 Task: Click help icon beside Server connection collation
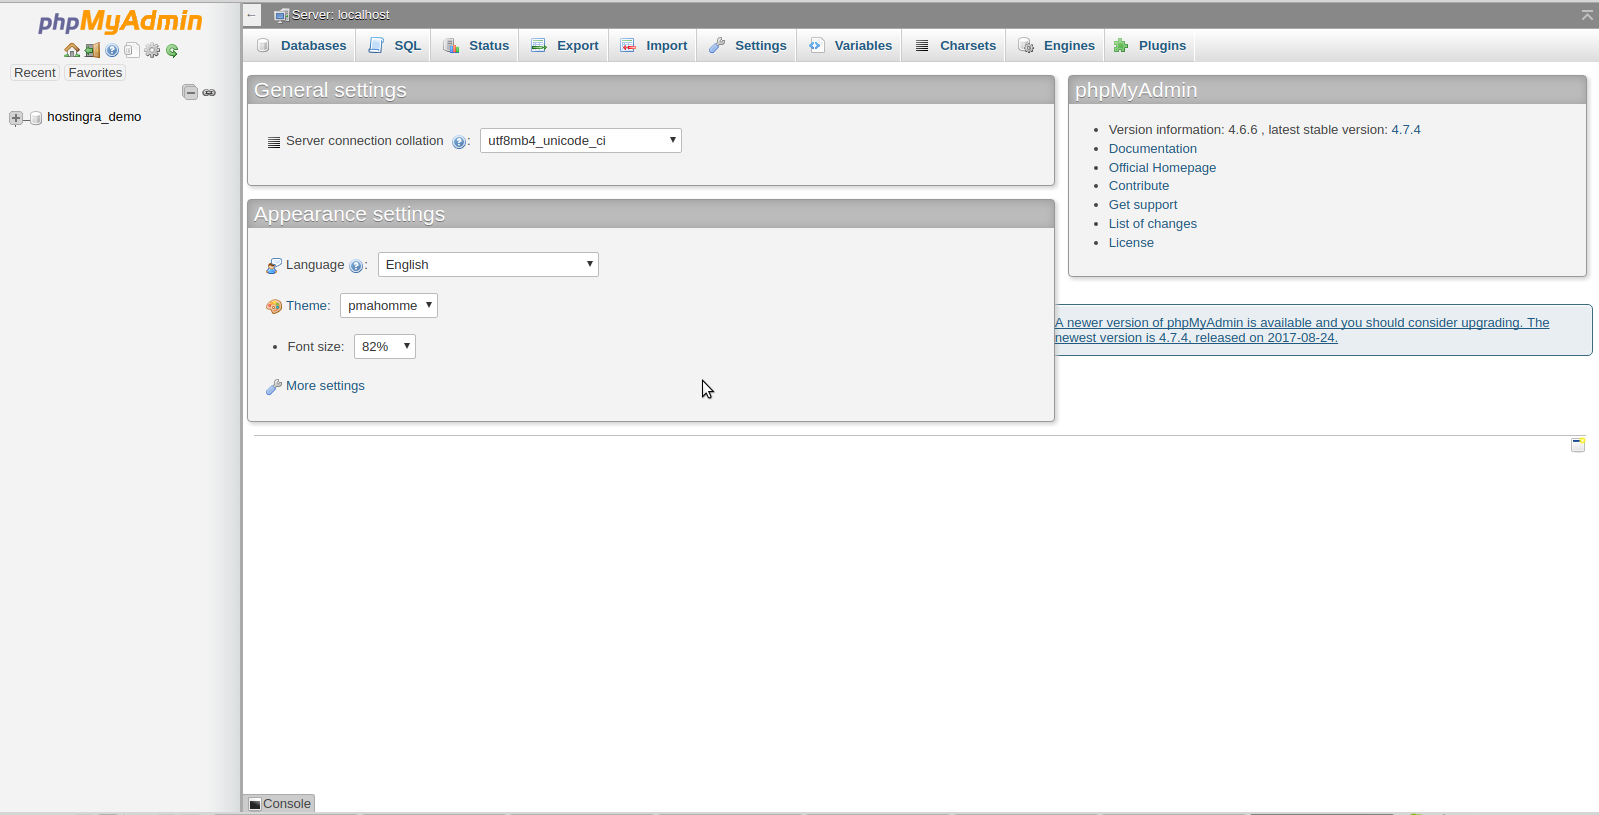(458, 142)
